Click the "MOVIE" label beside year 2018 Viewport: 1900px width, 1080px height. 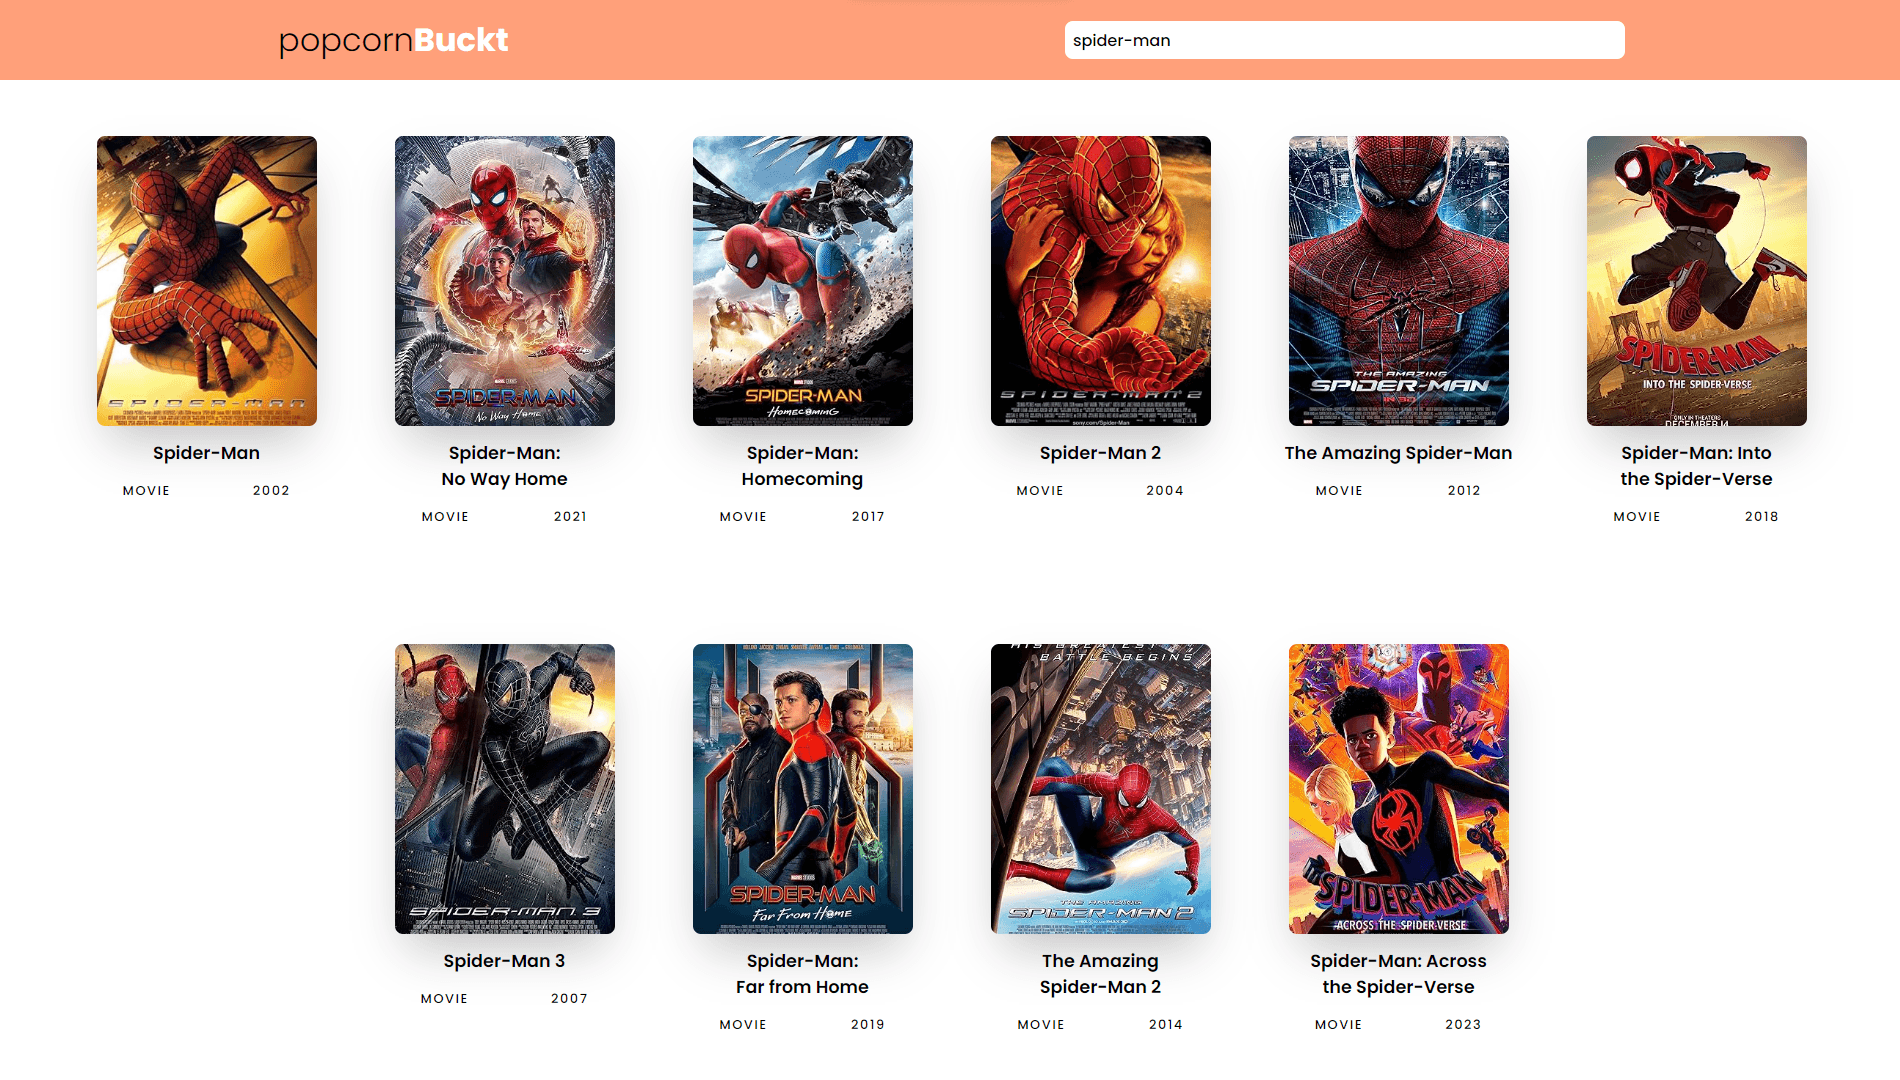click(x=1637, y=517)
